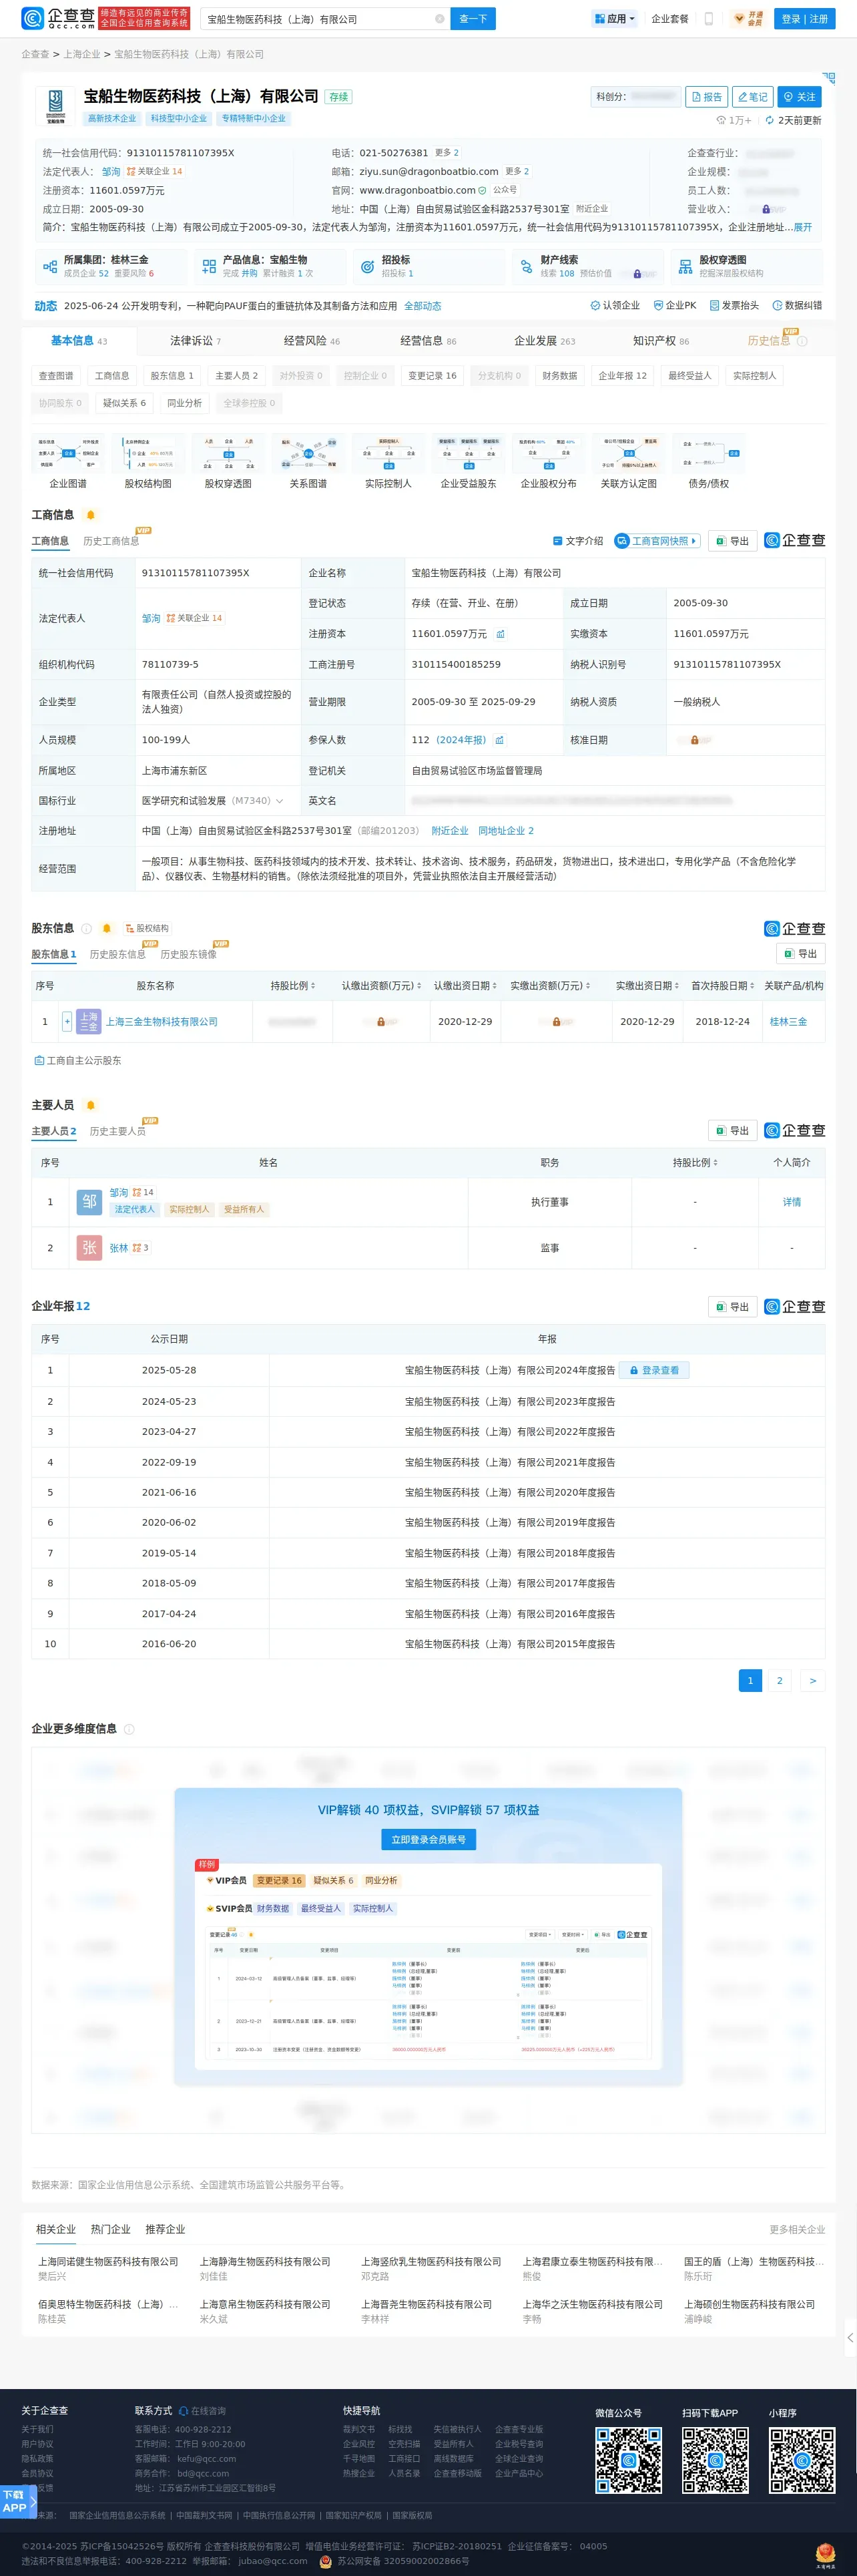Viewport: 857px width, 2576px height.
Task: Export shareholder info with 导出
Action: [x=801, y=954]
